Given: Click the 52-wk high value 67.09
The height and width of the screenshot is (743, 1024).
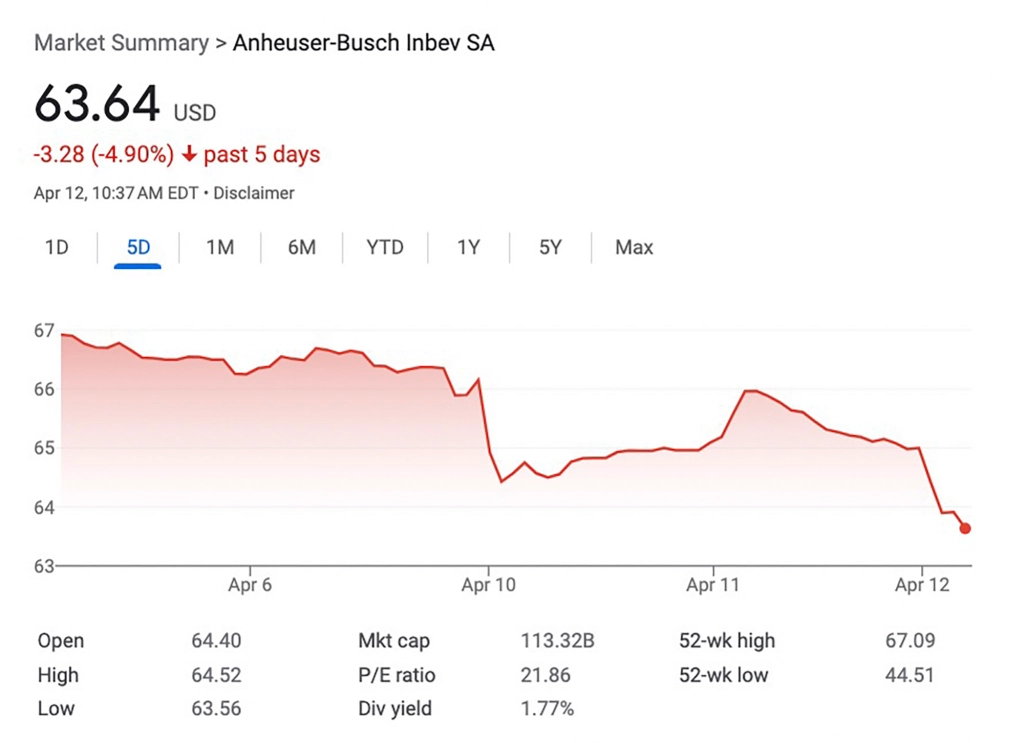Looking at the screenshot, I should tap(910, 641).
